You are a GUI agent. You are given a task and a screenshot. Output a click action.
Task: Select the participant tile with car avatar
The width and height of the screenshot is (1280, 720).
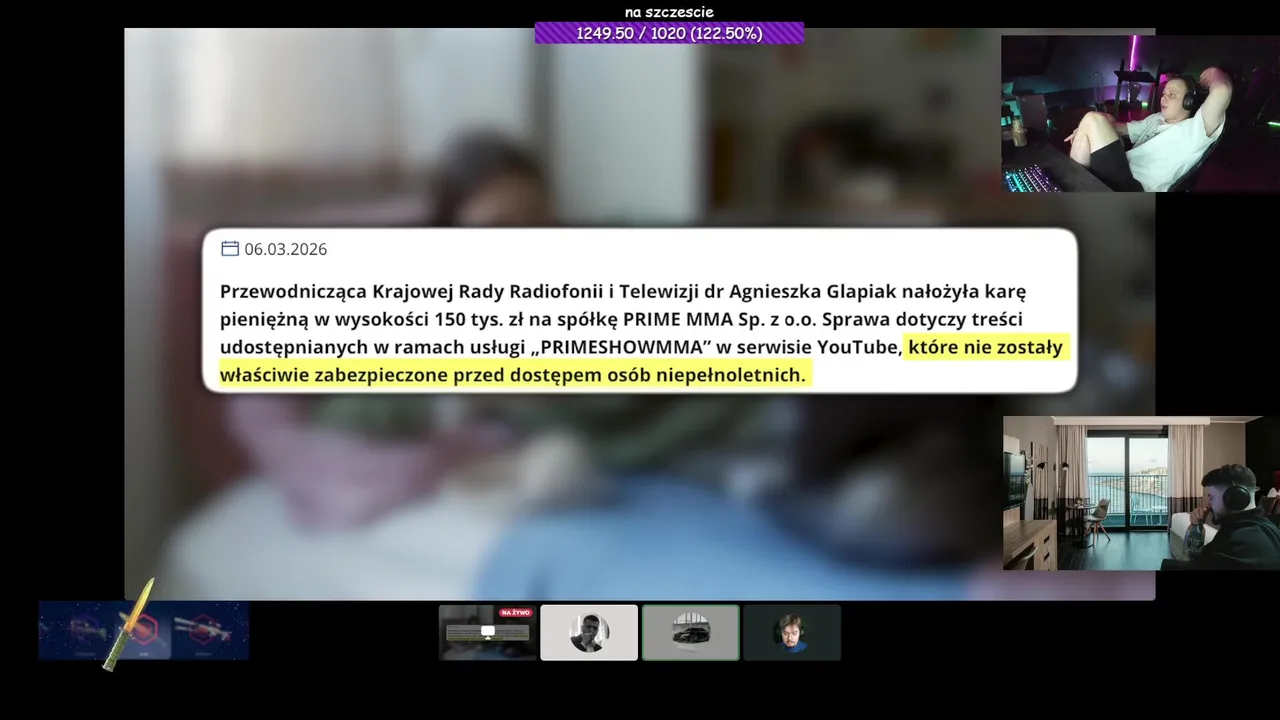click(x=691, y=632)
